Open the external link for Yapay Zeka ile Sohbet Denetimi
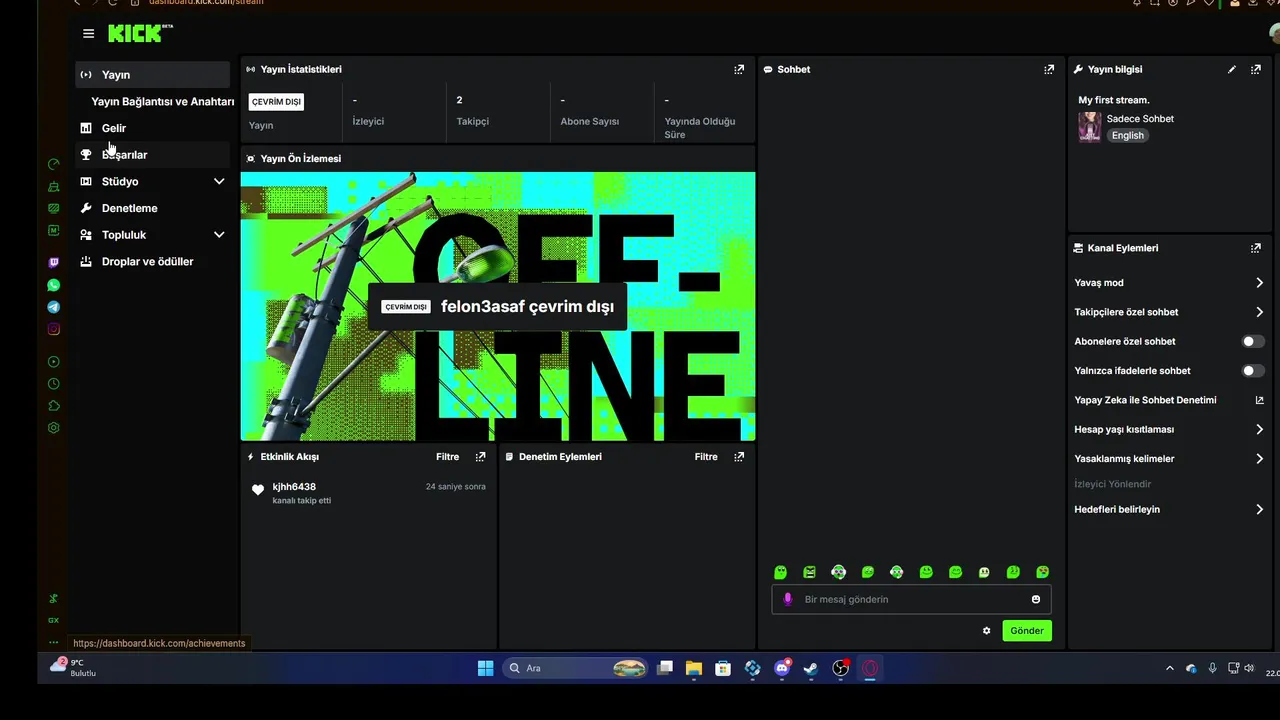The height and width of the screenshot is (720, 1280). (x=1260, y=400)
